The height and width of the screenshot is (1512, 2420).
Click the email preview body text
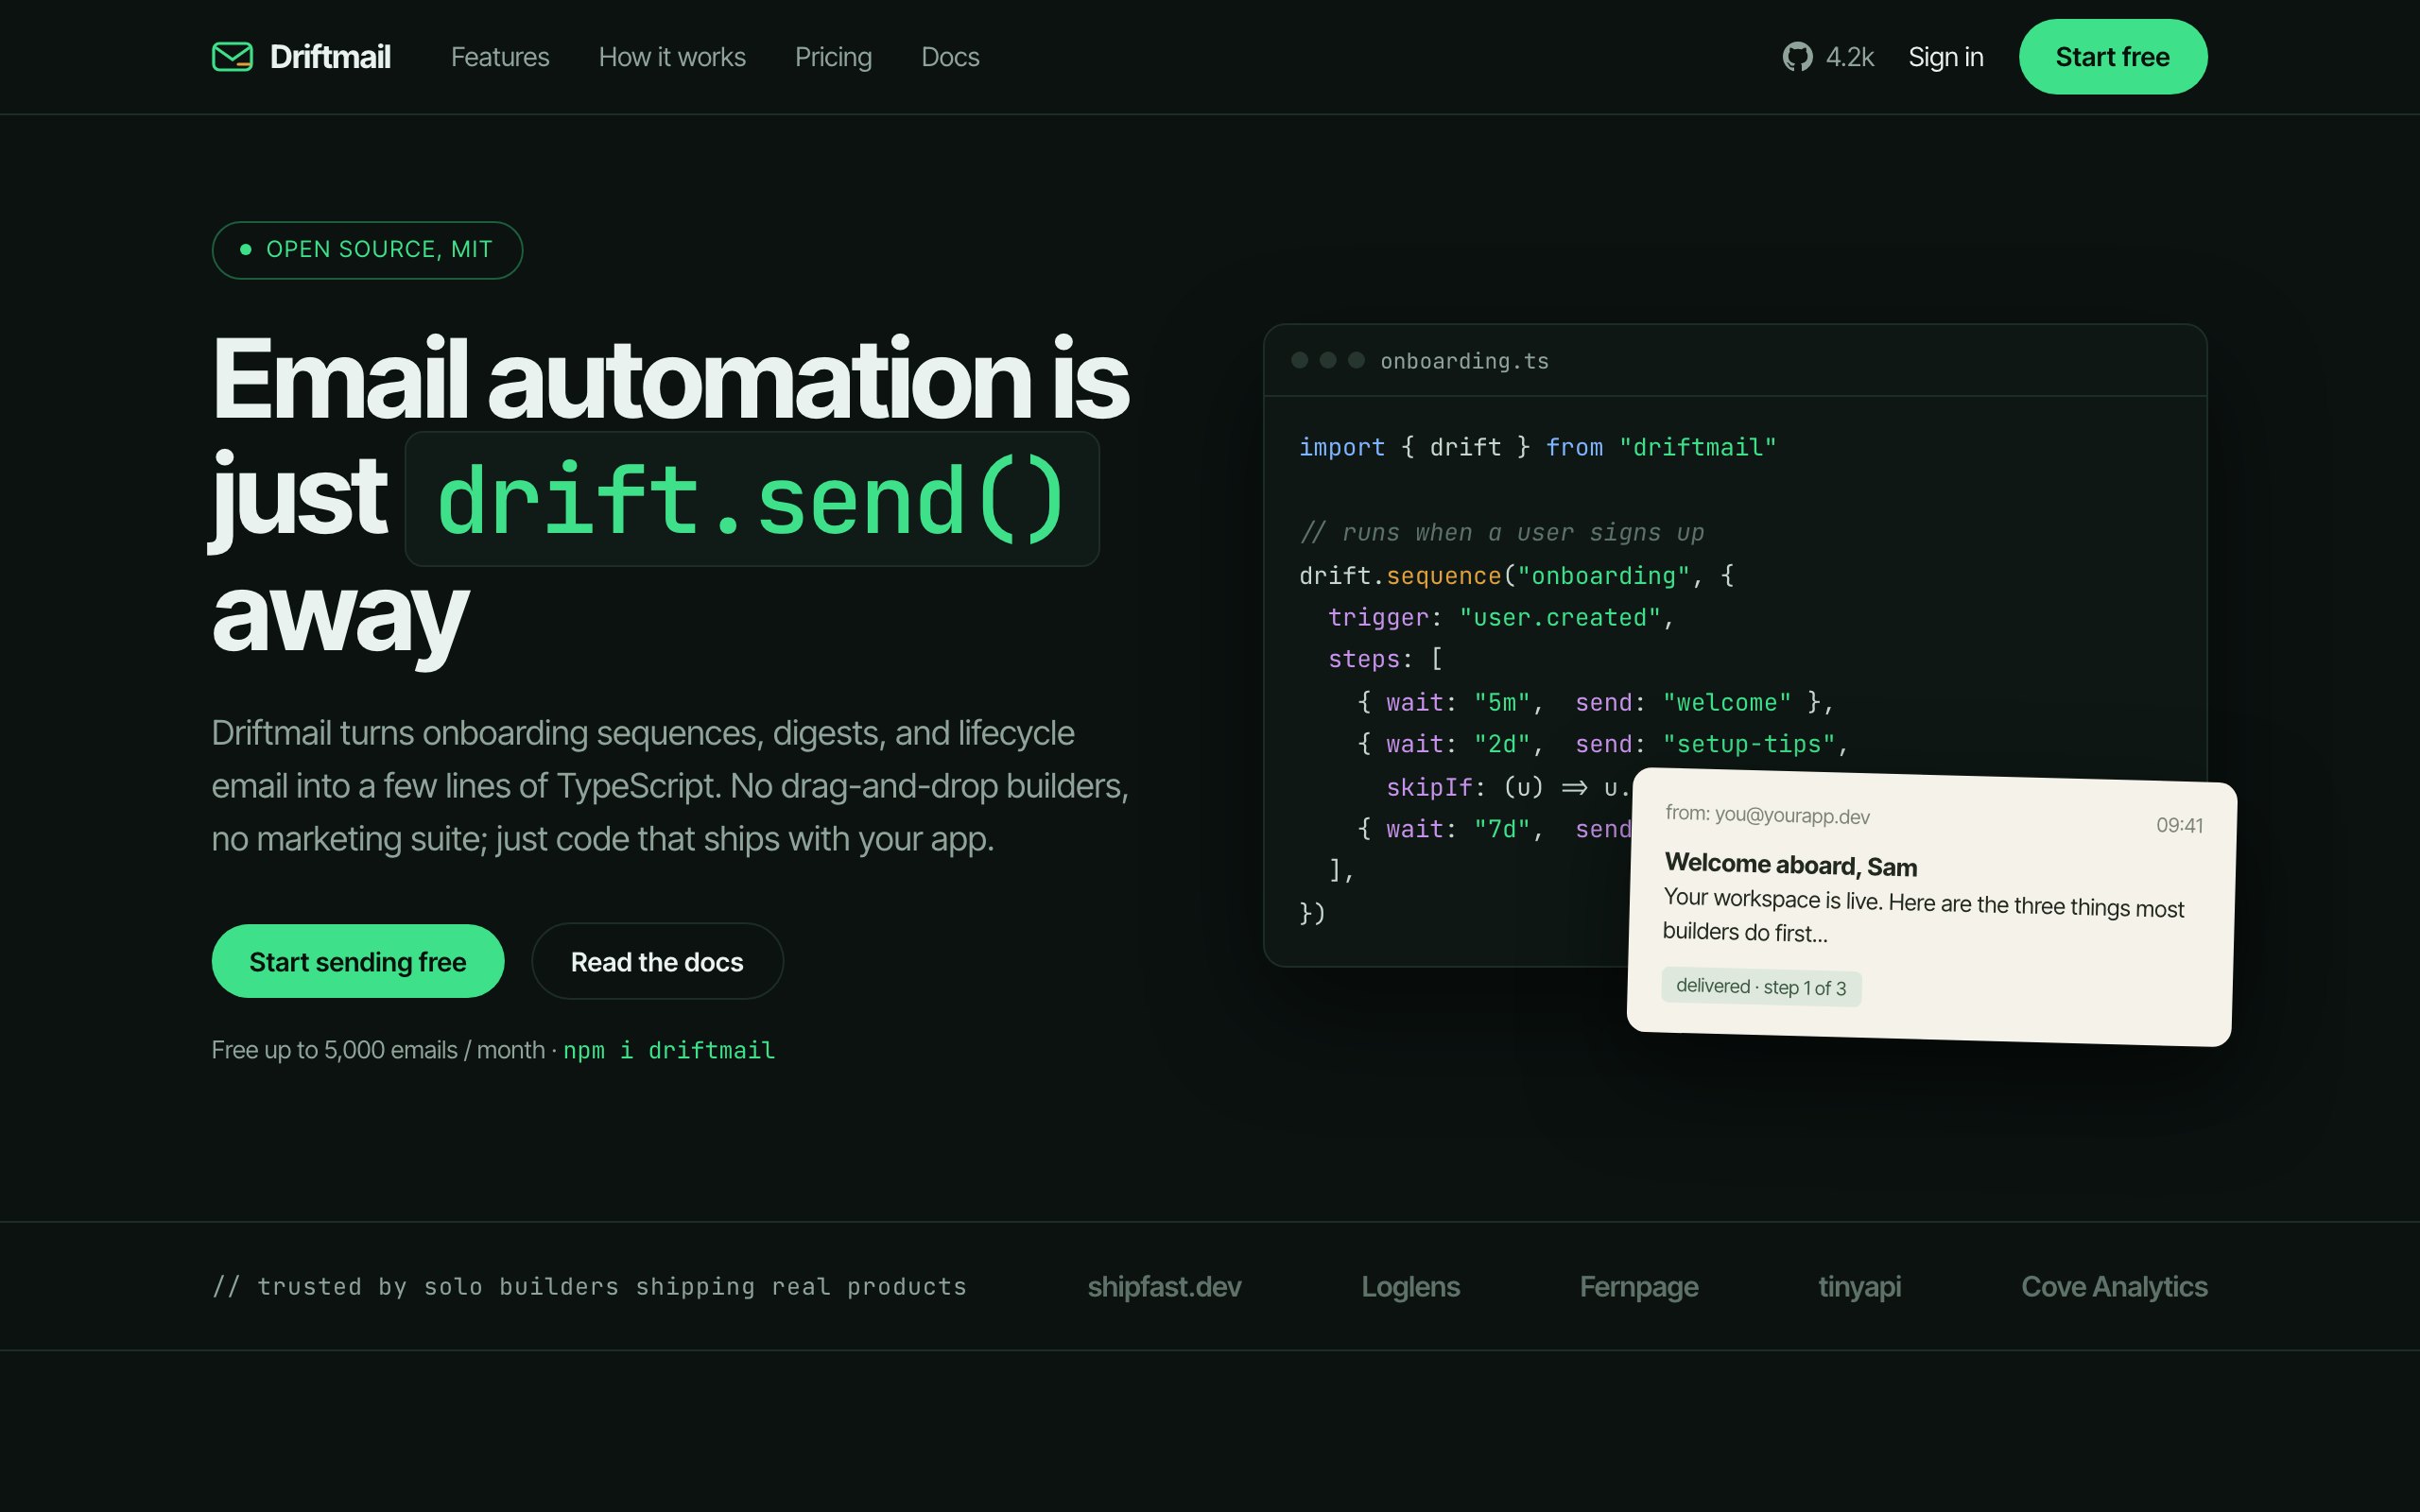1922,916
